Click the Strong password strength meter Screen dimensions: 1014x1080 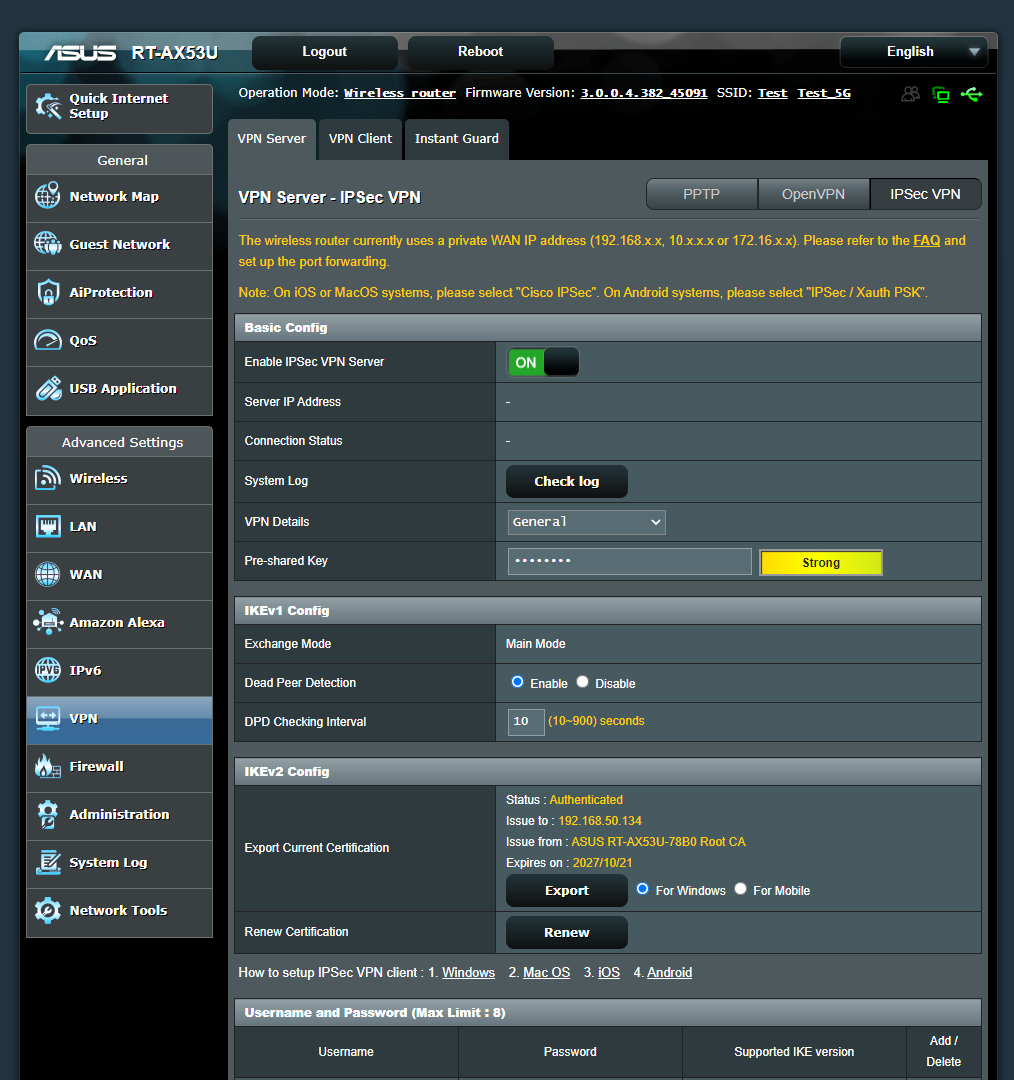[820, 562]
